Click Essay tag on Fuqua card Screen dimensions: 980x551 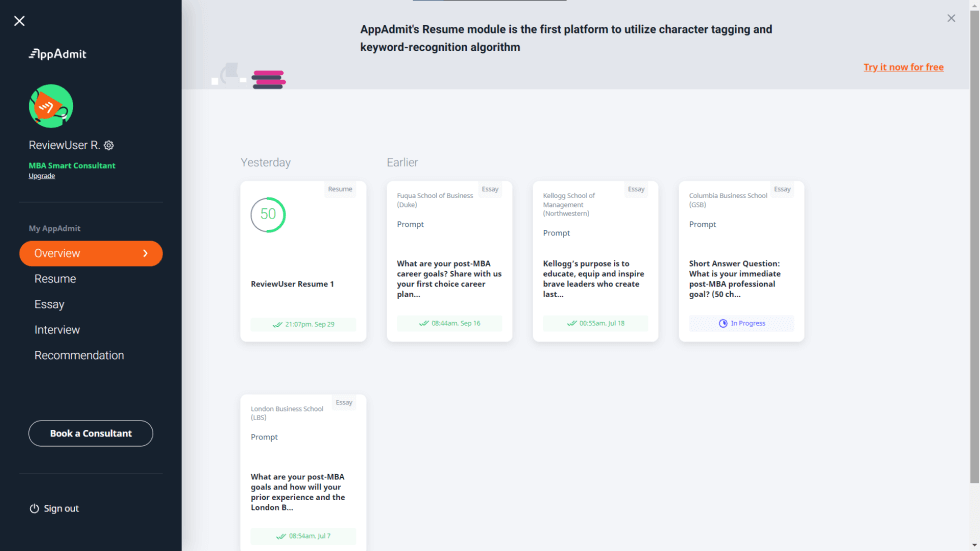pyautogui.click(x=490, y=189)
